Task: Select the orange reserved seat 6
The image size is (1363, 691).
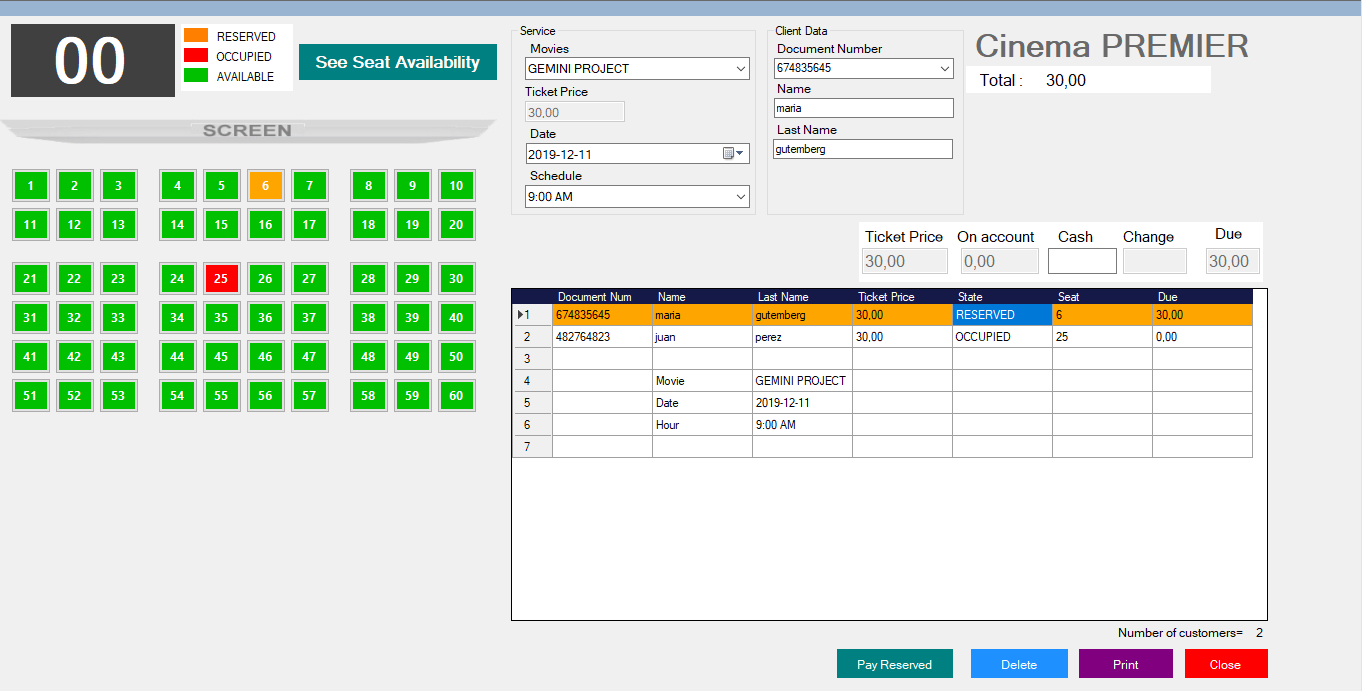Action: point(265,185)
